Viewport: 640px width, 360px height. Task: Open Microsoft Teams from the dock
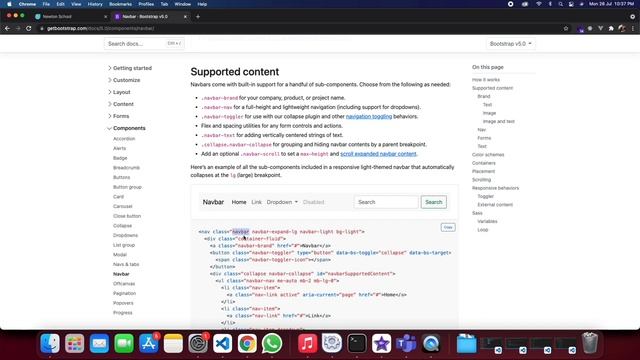click(x=406, y=343)
